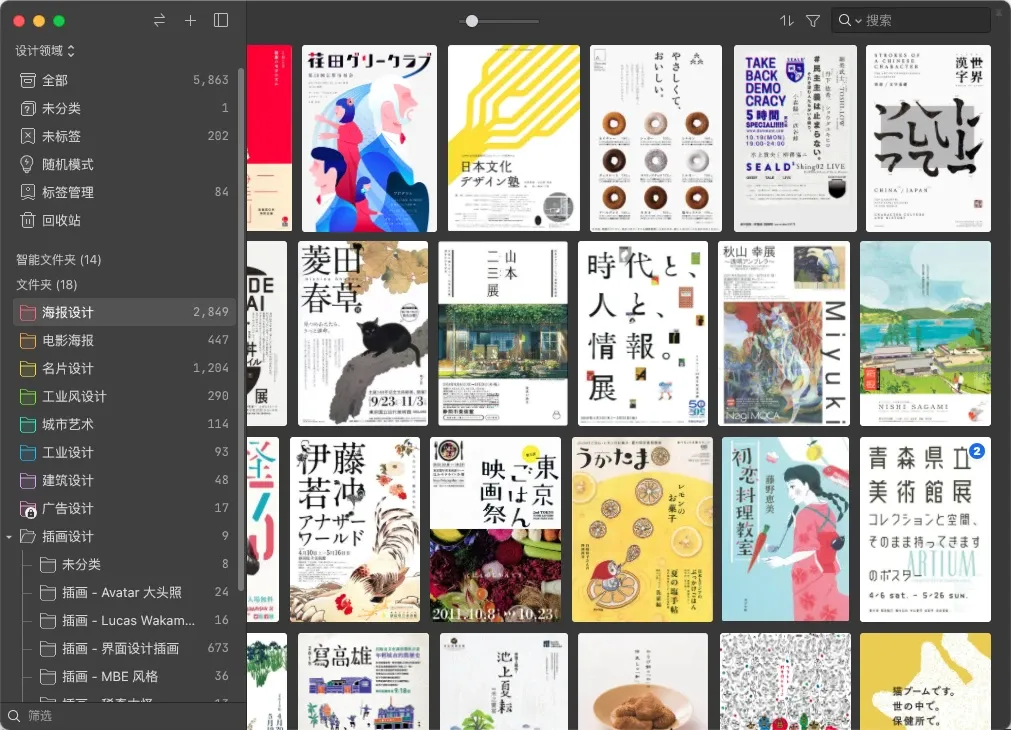Open 随机模式 random mode
Image resolution: width=1011 pixels, height=730 pixels.
click(124, 164)
